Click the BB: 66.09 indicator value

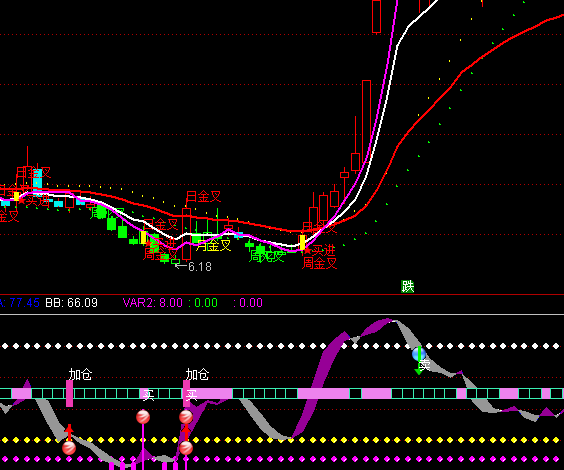tap(71, 303)
